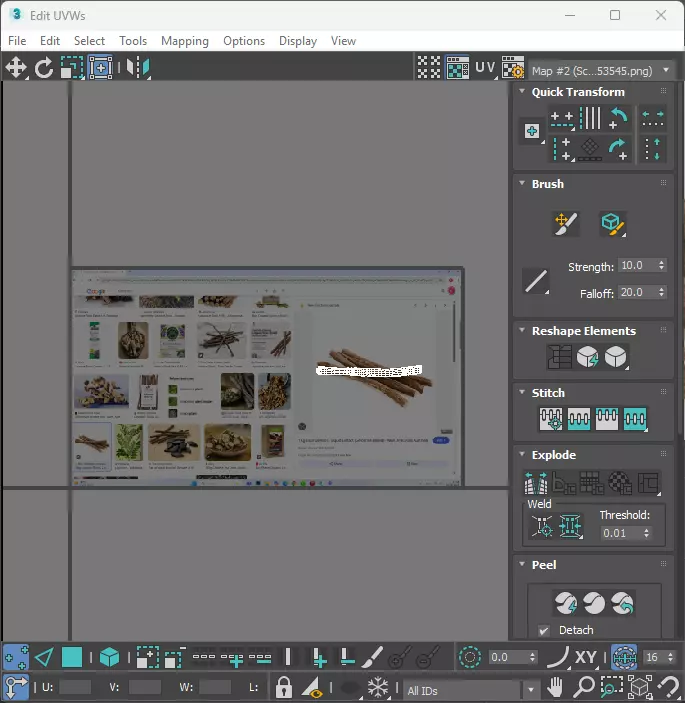Open the Display menu
685x703 pixels.
tap(298, 41)
